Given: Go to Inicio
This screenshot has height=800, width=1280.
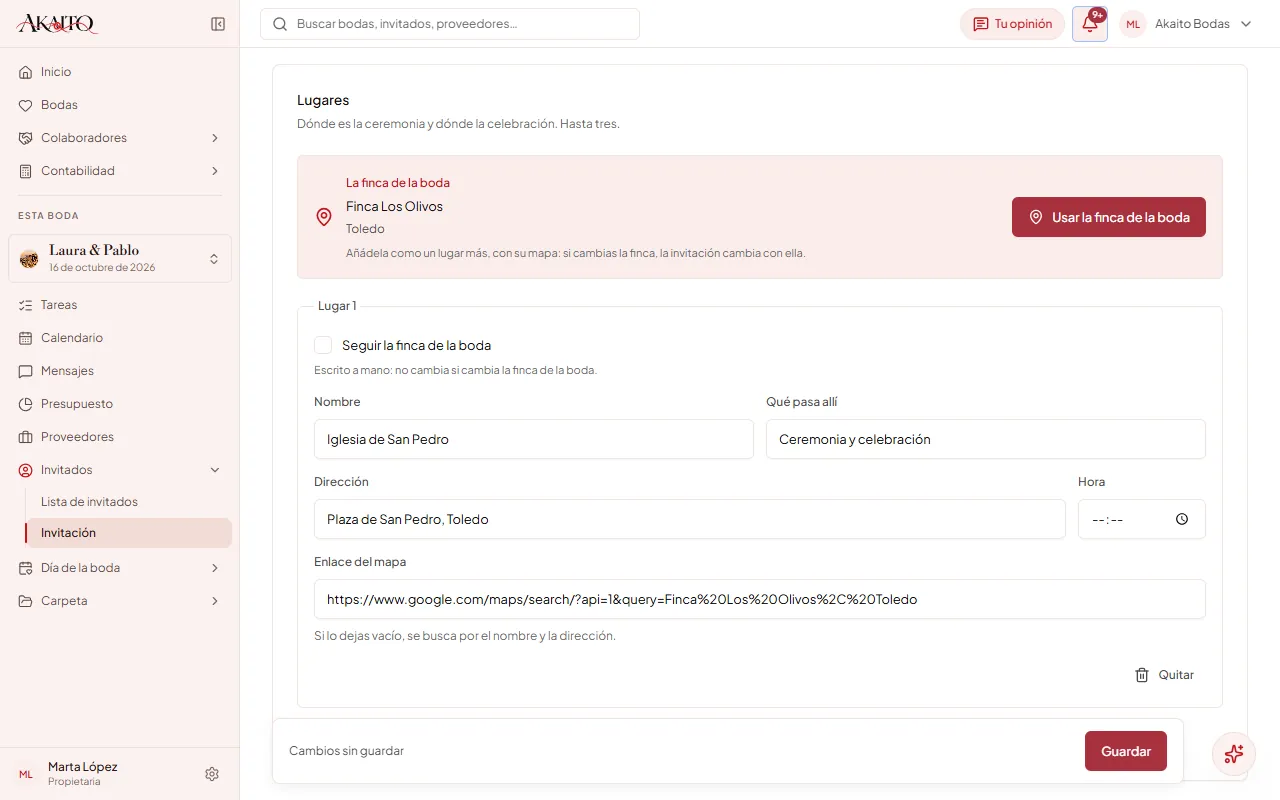Looking at the screenshot, I should 120,72.
